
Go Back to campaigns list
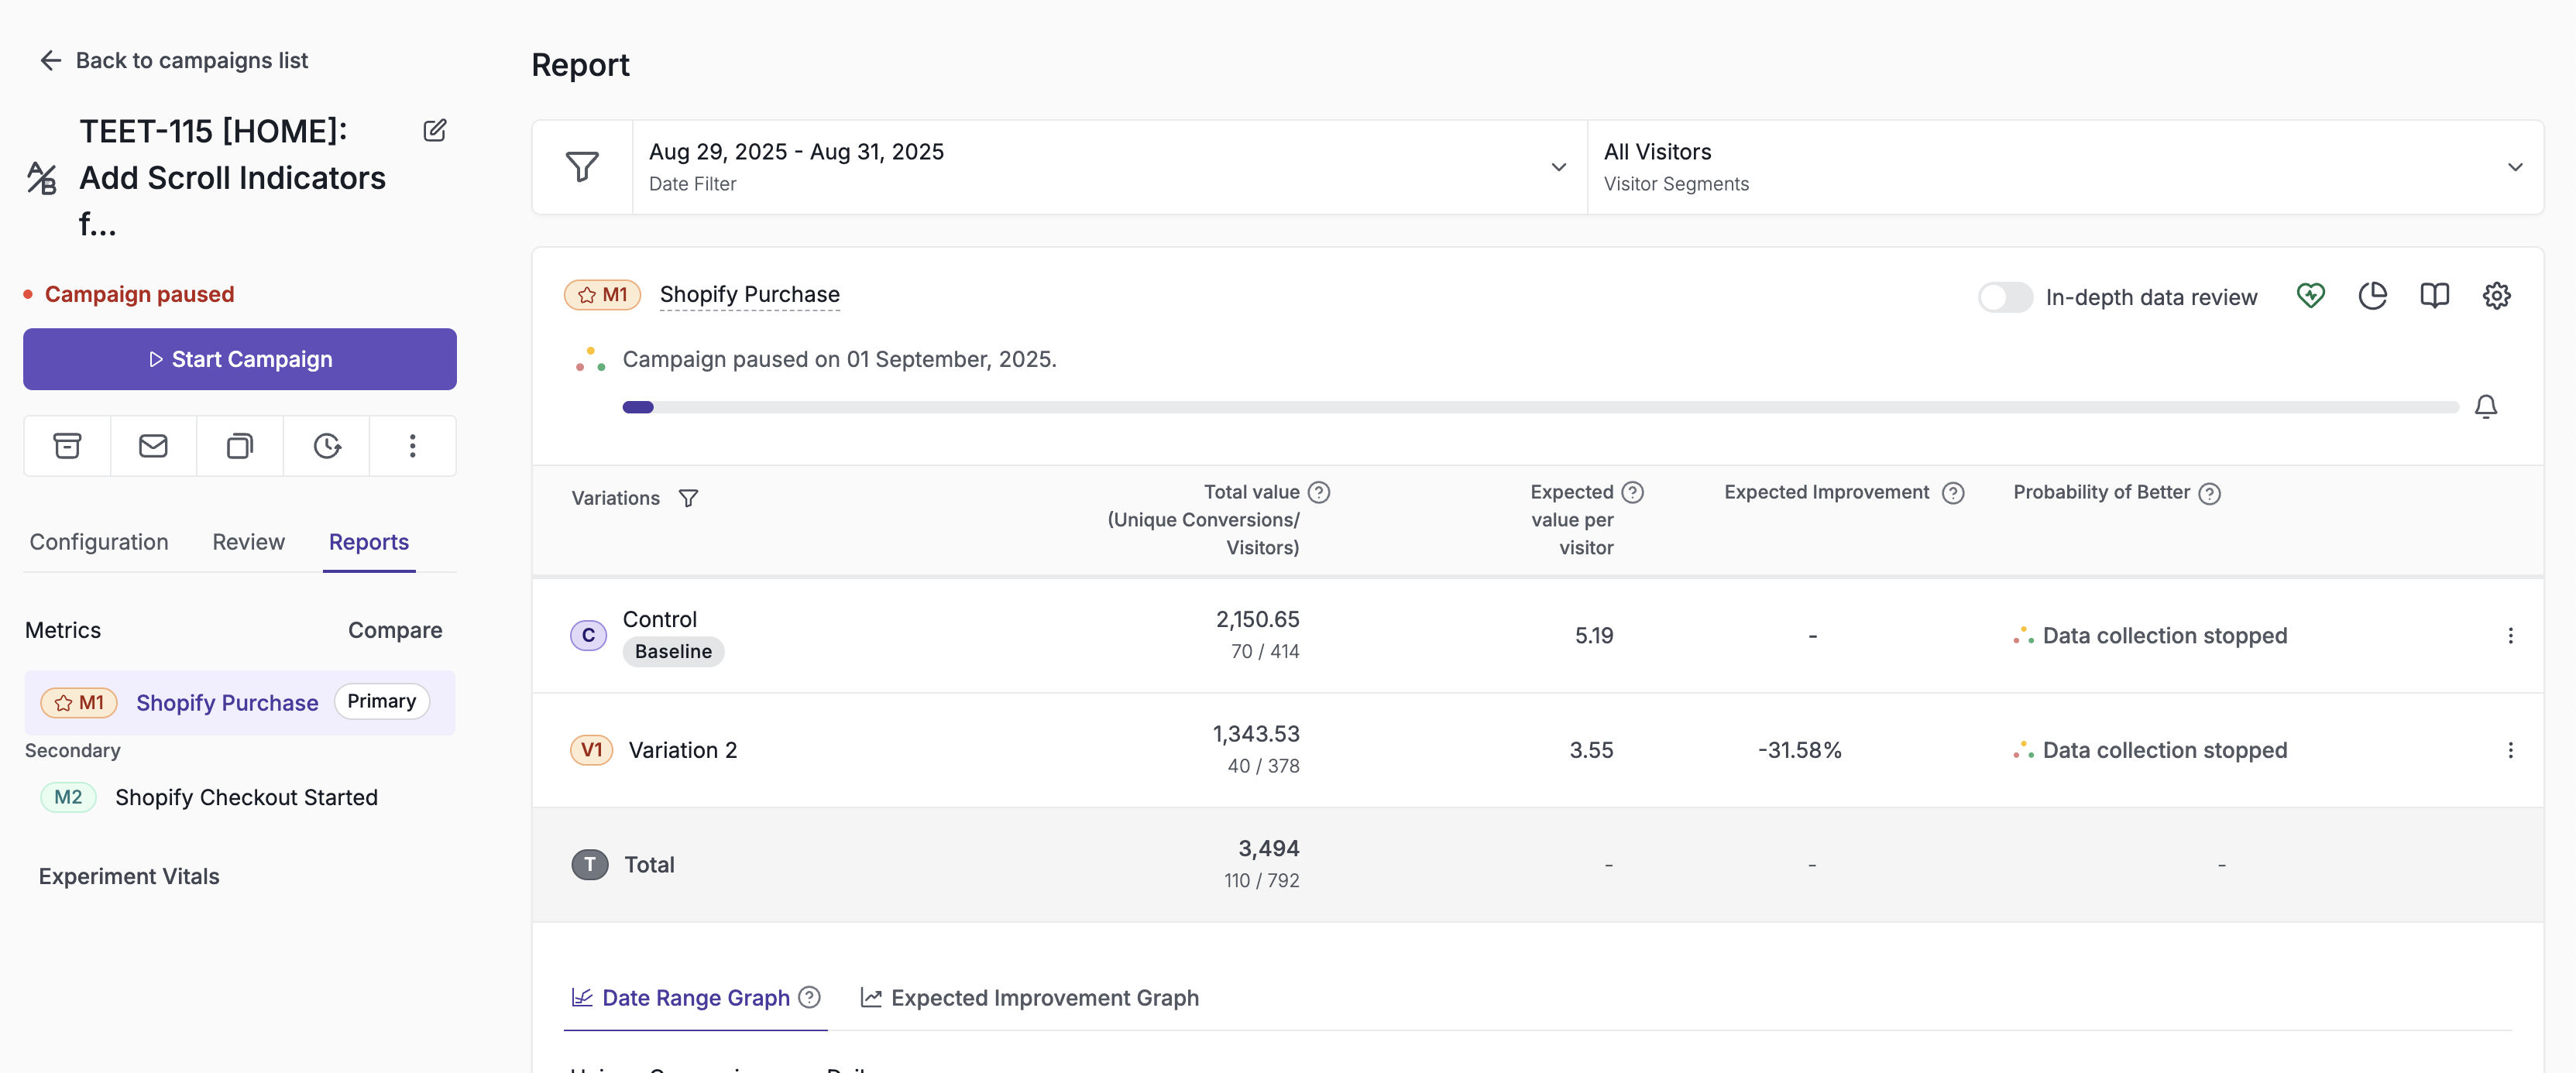pyautogui.click(x=174, y=60)
